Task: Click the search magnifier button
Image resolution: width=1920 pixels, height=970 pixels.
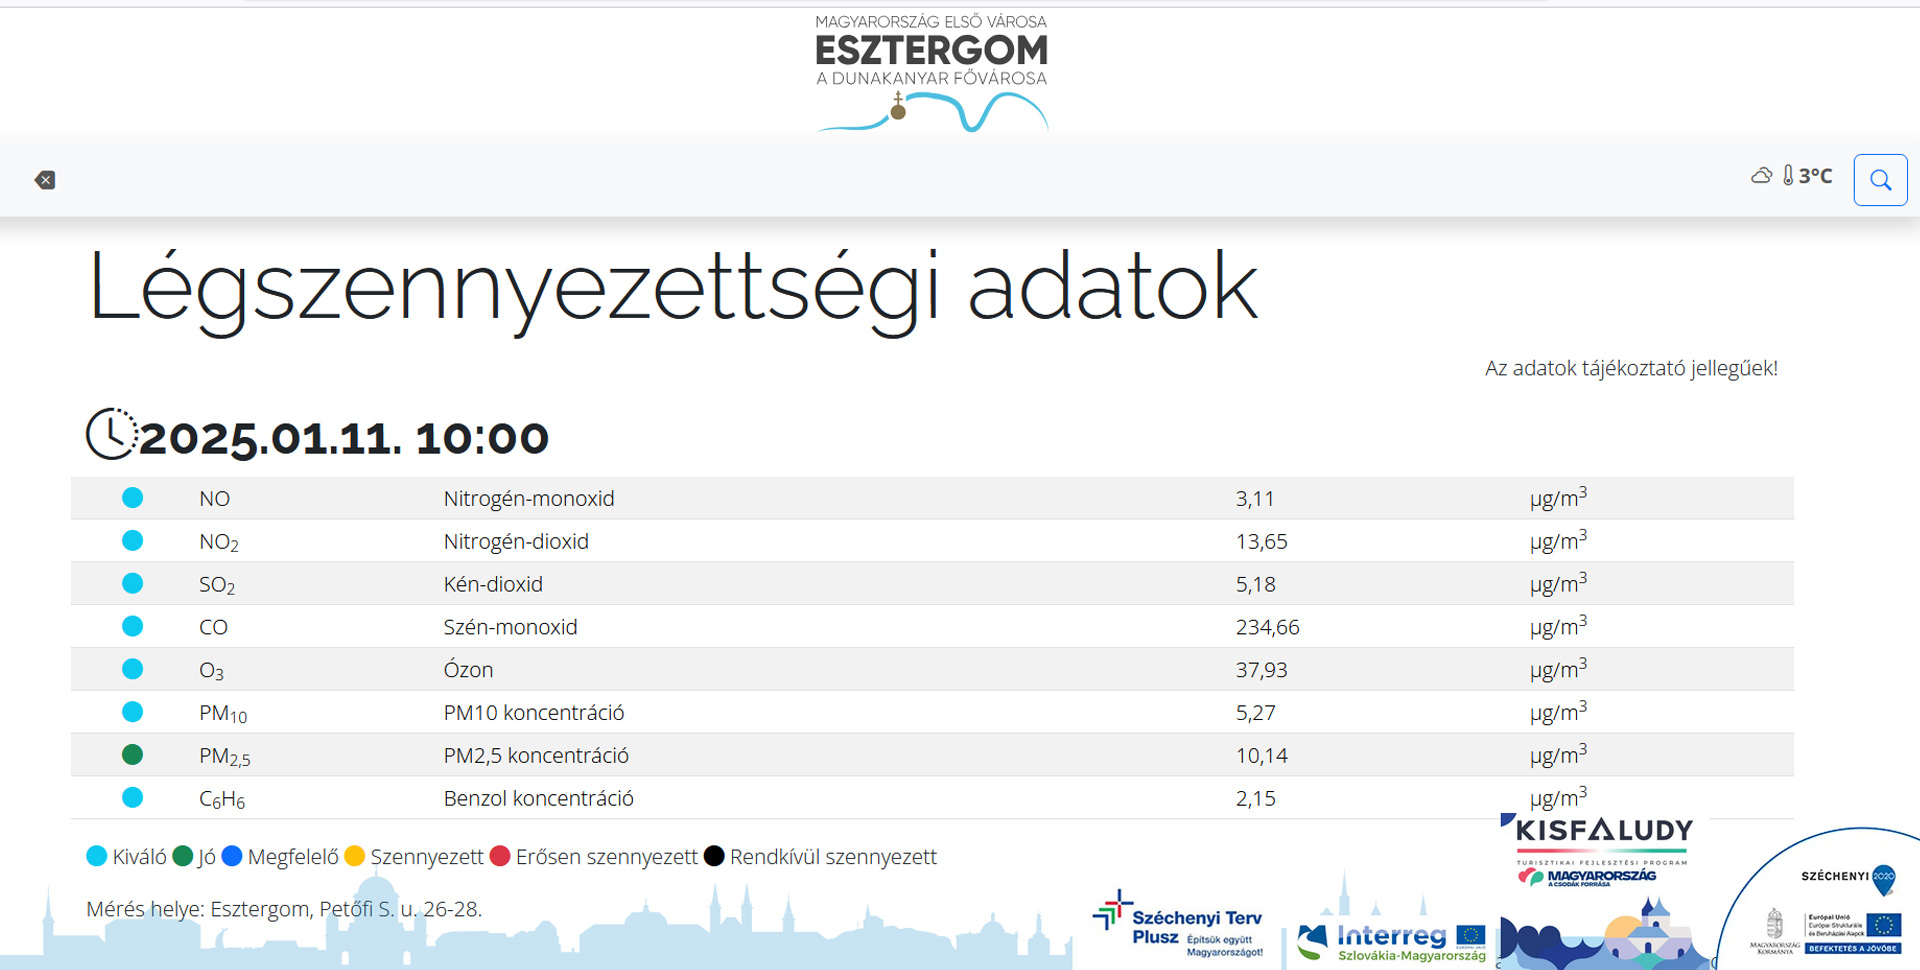Action: (x=1880, y=180)
